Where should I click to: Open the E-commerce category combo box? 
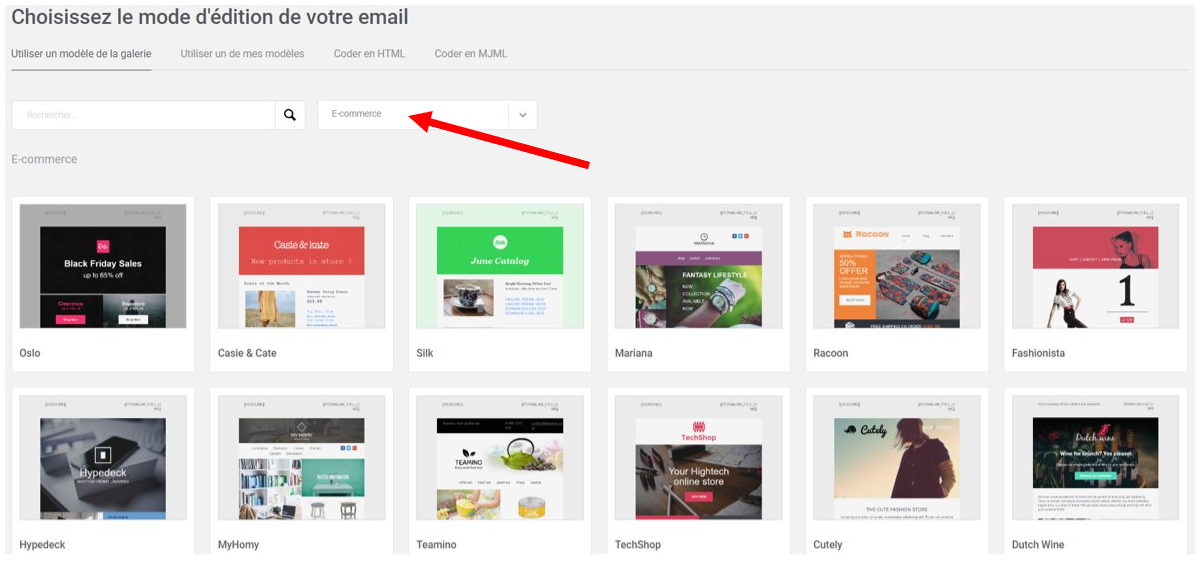coord(427,115)
